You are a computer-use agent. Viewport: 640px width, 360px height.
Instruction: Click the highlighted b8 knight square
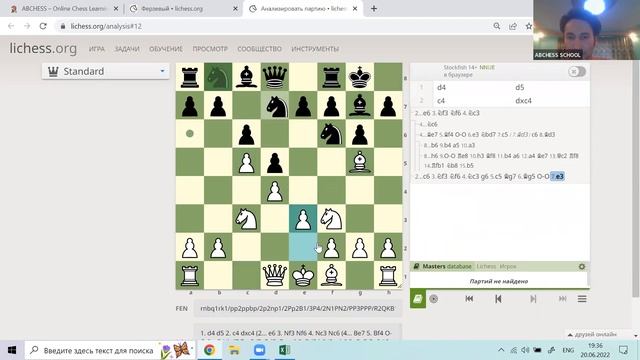(x=218, y=77)
